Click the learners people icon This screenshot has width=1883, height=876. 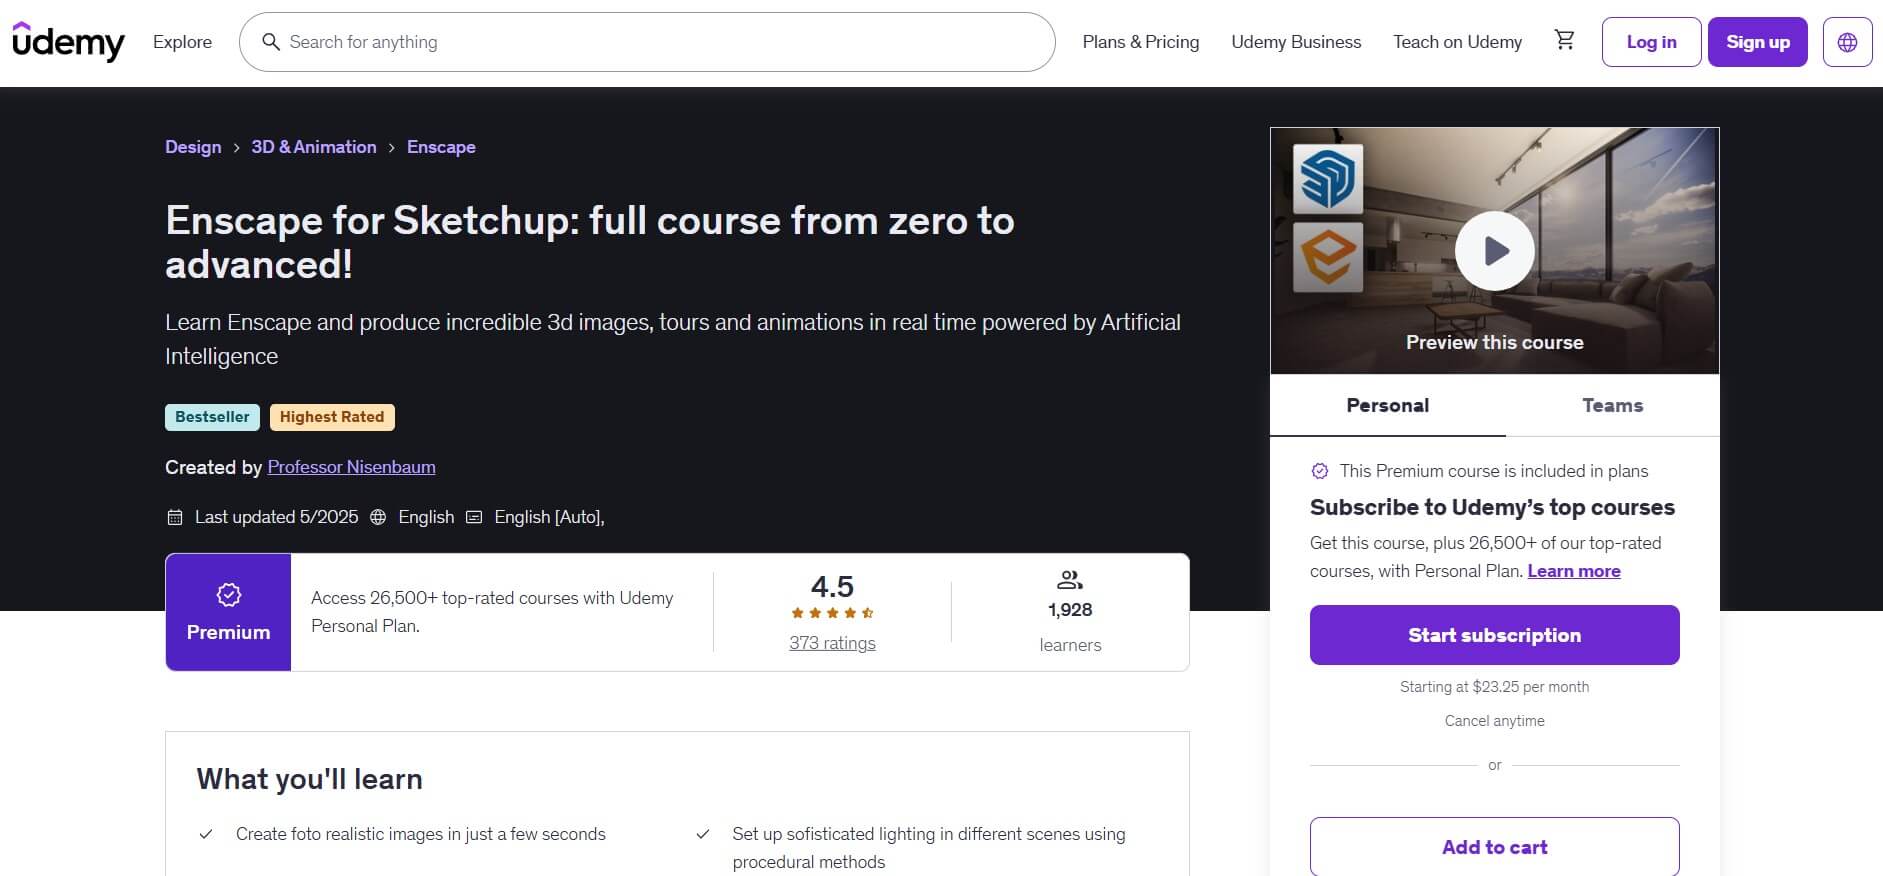[1070, 580]
